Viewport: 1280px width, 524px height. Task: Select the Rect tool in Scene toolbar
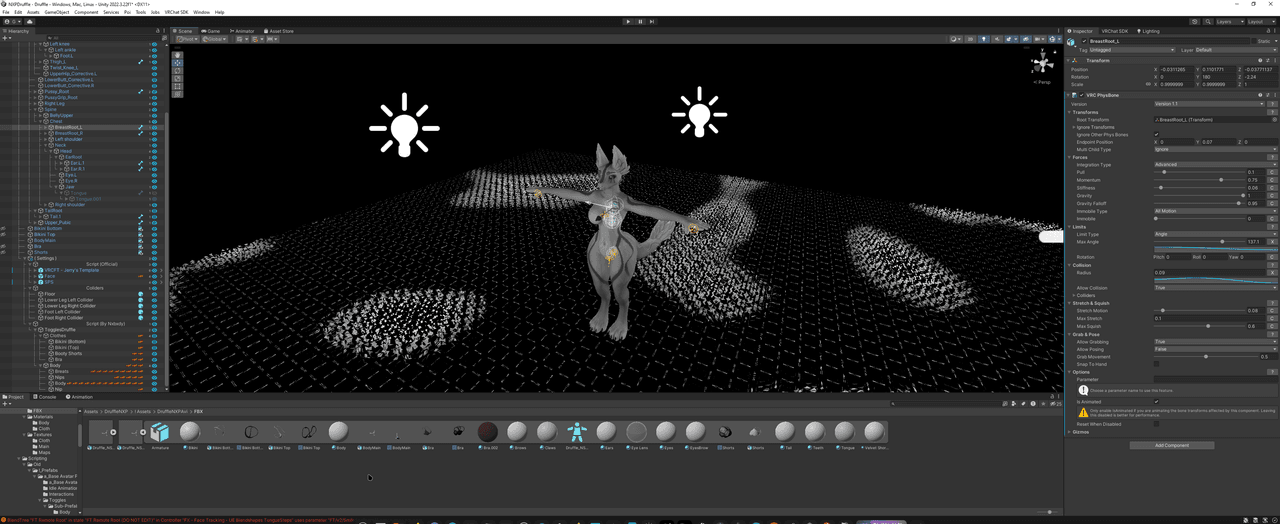(x=178, y=87)
